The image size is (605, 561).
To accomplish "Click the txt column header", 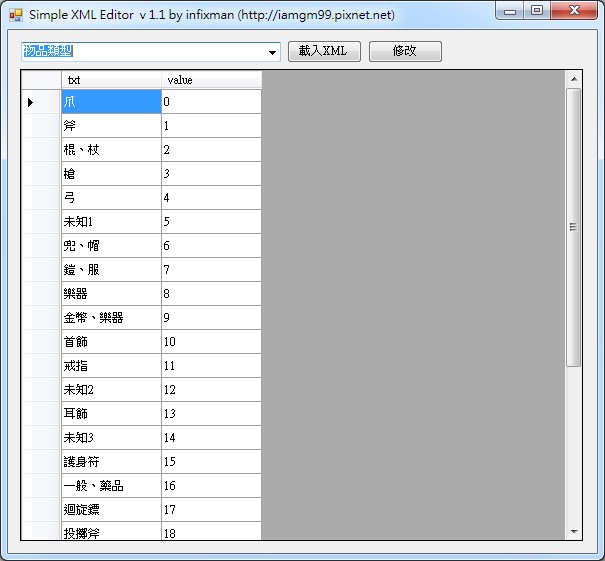I will pos(111,80).
